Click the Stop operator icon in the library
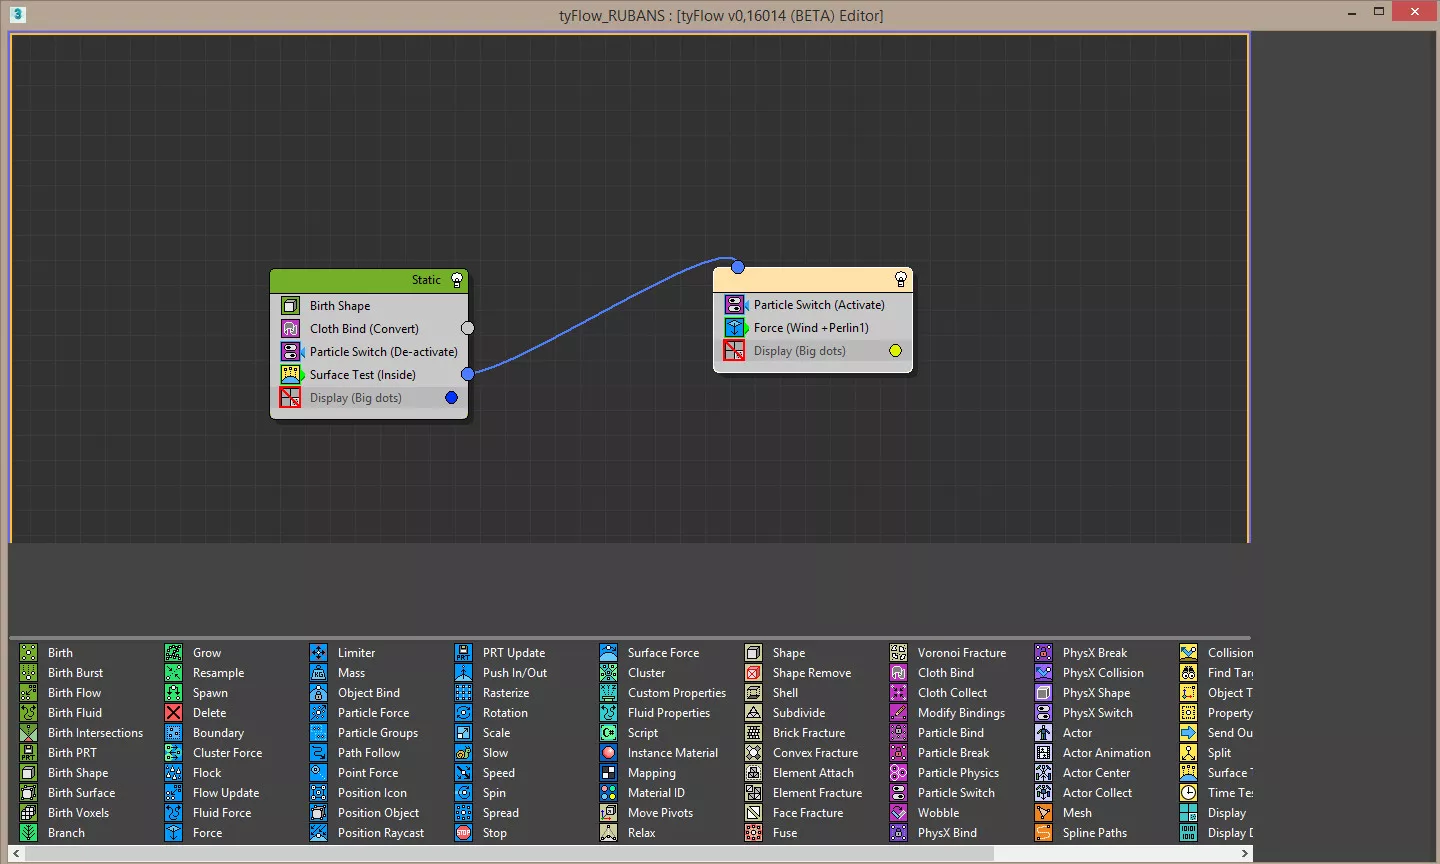Screen dimensions: 1440x864 [464, 833]
